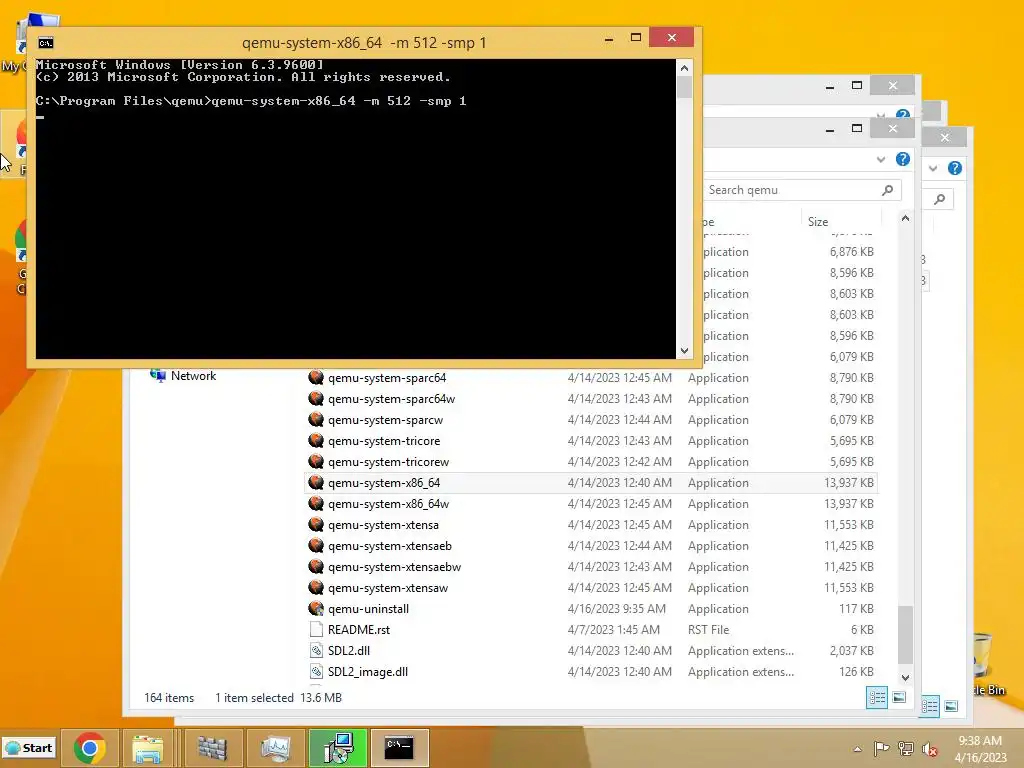Click the qemu-system-x86_64w file icon

point(316,504)
